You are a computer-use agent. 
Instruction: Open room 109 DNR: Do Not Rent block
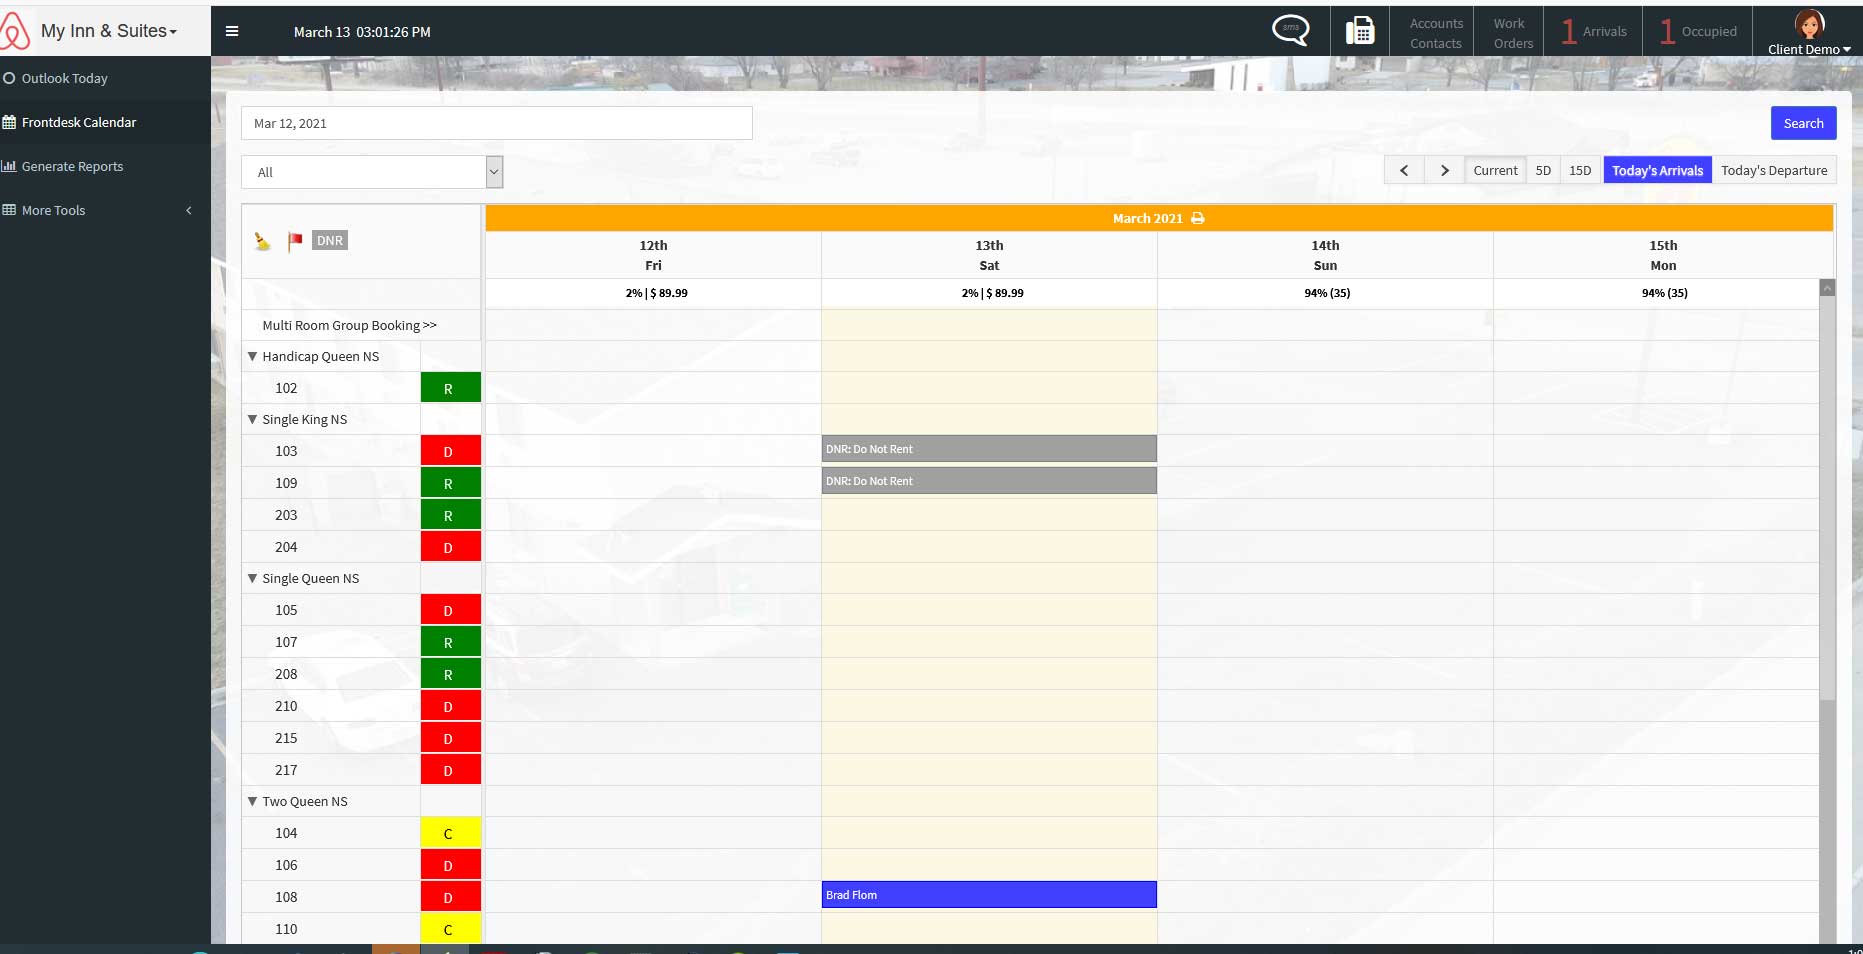pyautogui.click(x=989, y=481)
